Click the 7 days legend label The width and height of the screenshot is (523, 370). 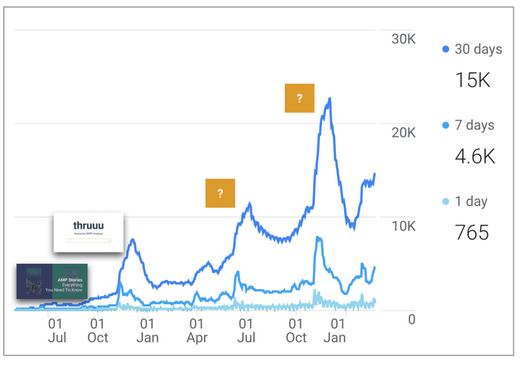474,125
